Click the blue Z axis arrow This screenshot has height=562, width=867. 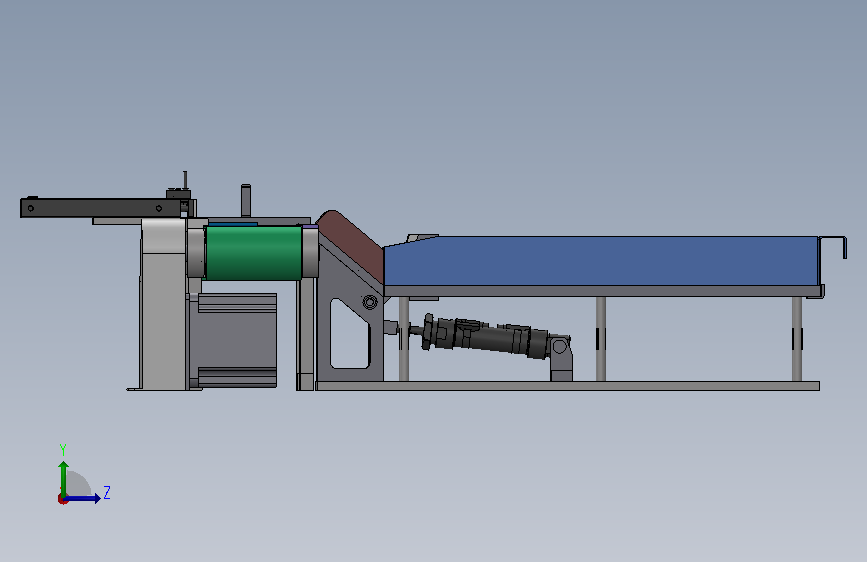point(84,498)
